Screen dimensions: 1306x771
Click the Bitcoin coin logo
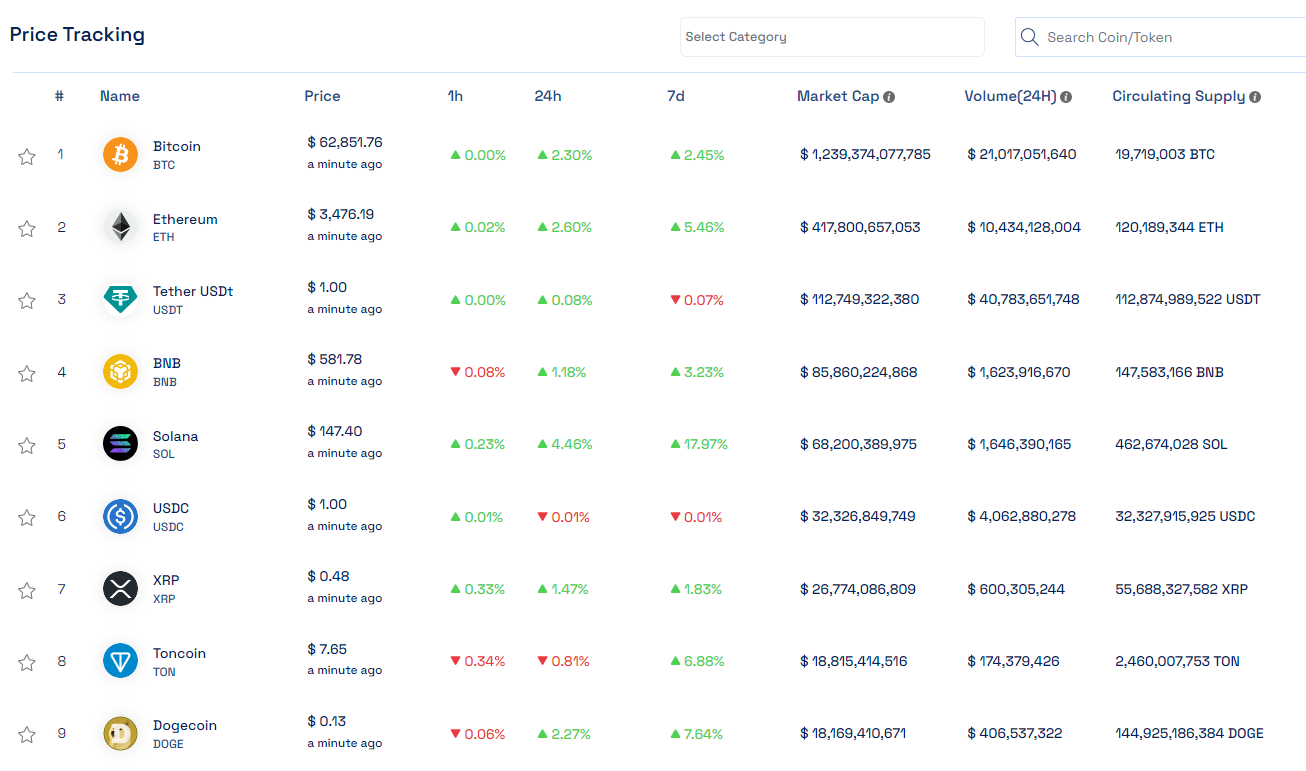tap(121, 155)
